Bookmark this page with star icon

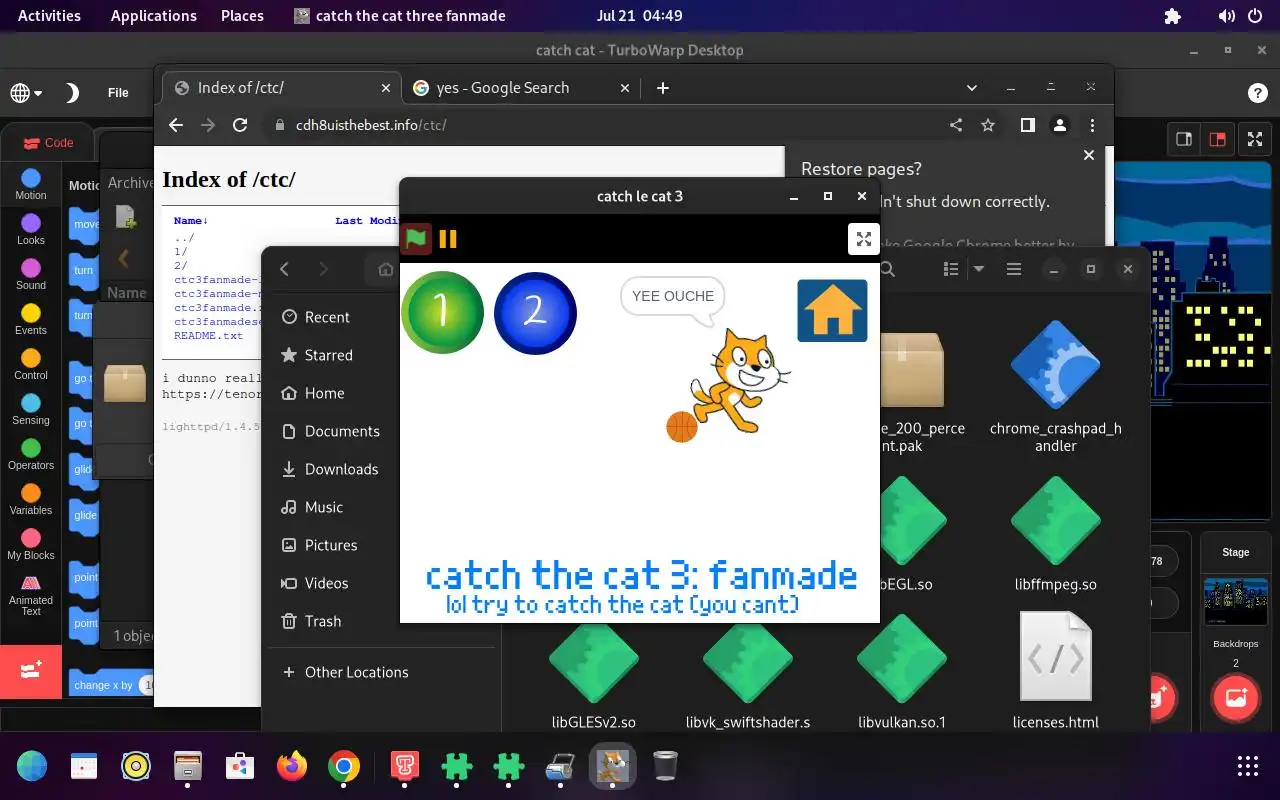988,125
